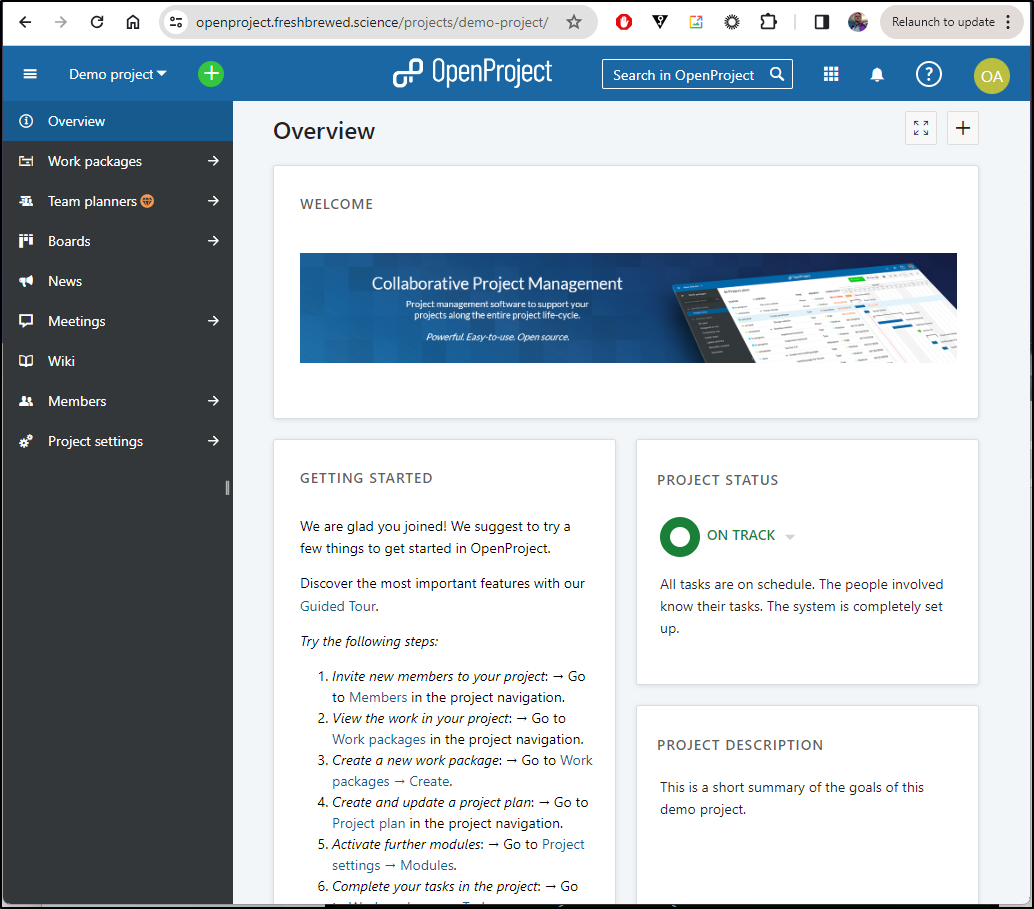The image size is (1034, 909).
Task: Click Relaunch to update button
Action: point(943,22)
